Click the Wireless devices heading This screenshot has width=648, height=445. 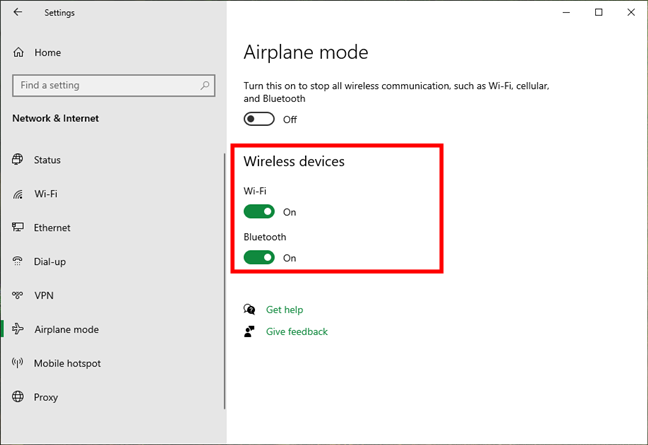(x=294, y=161)
